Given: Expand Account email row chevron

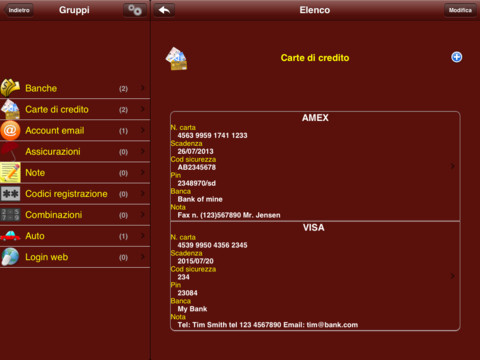Looking at the screenshot, I should click(x=143, y=130).
